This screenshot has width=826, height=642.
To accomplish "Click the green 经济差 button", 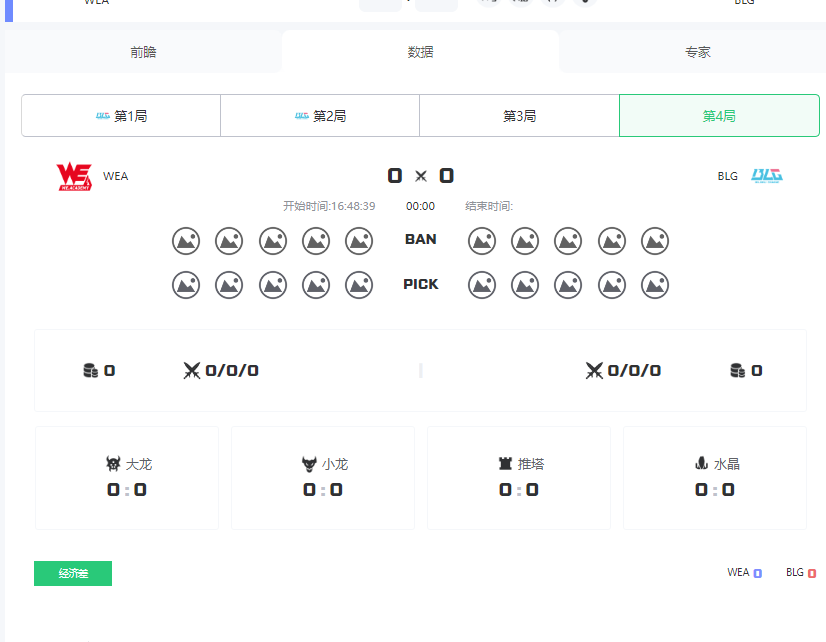I will pyautogui.click(x=73, y=573).
